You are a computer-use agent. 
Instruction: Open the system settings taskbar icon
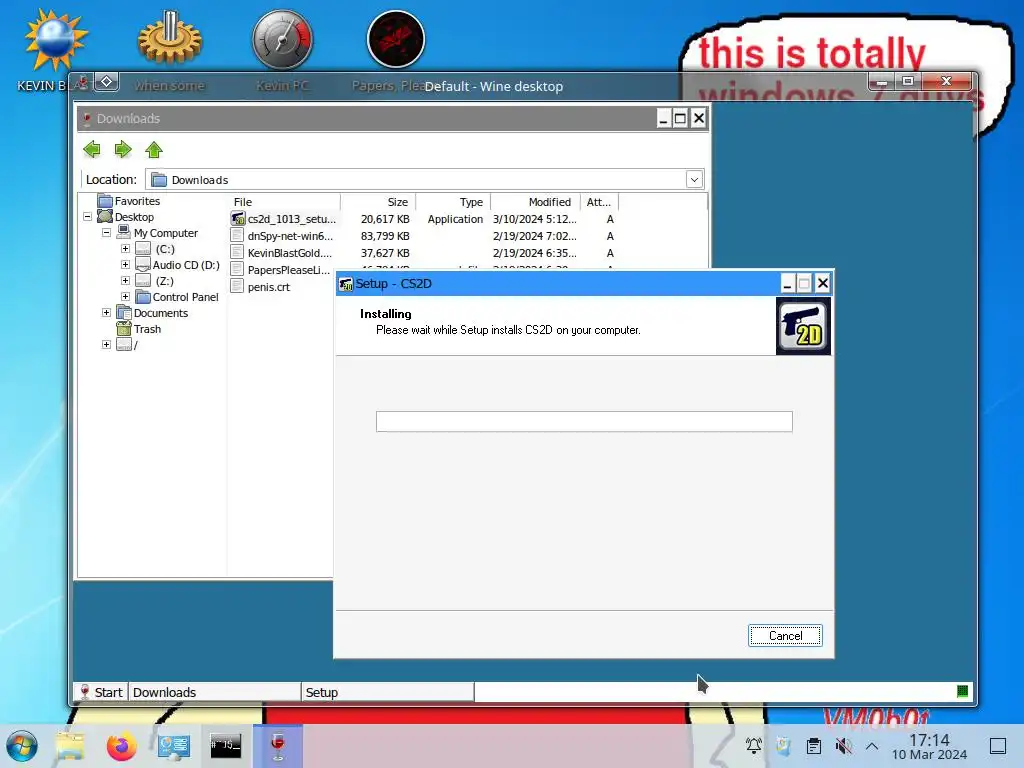click(174, 746)
